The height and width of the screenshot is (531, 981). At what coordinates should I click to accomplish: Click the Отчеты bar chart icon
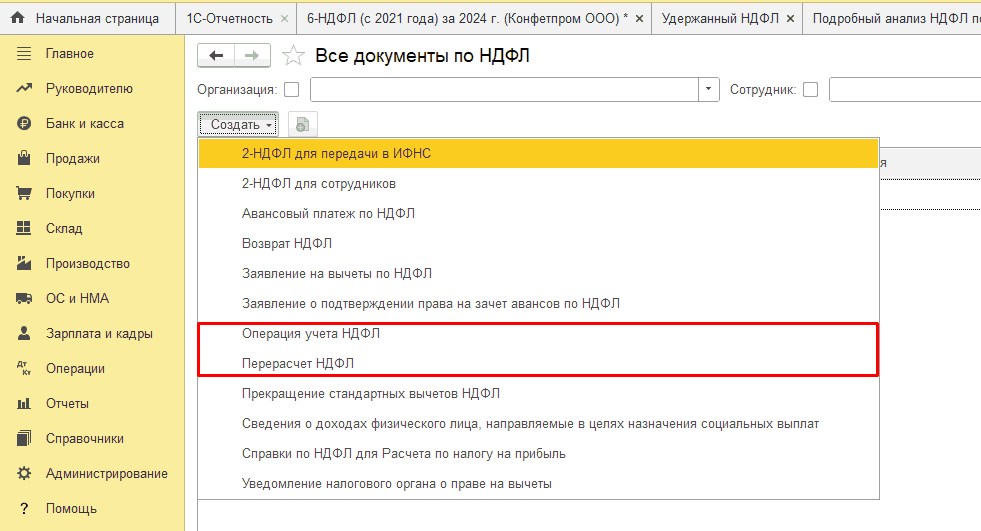point(24,403)
